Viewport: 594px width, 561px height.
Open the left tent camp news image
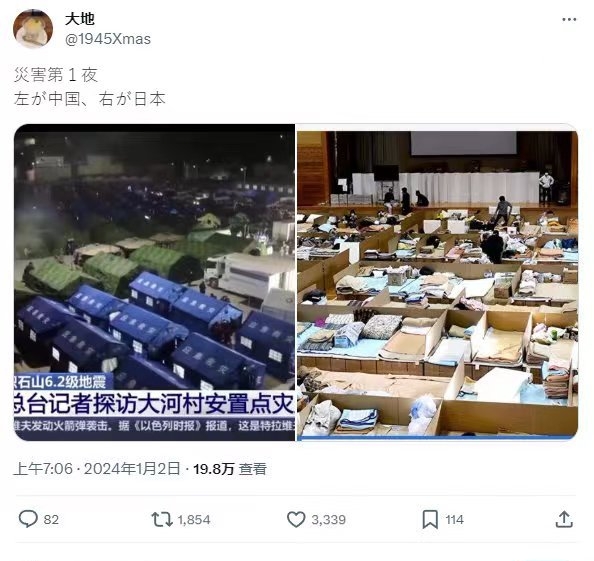[155, 282]
